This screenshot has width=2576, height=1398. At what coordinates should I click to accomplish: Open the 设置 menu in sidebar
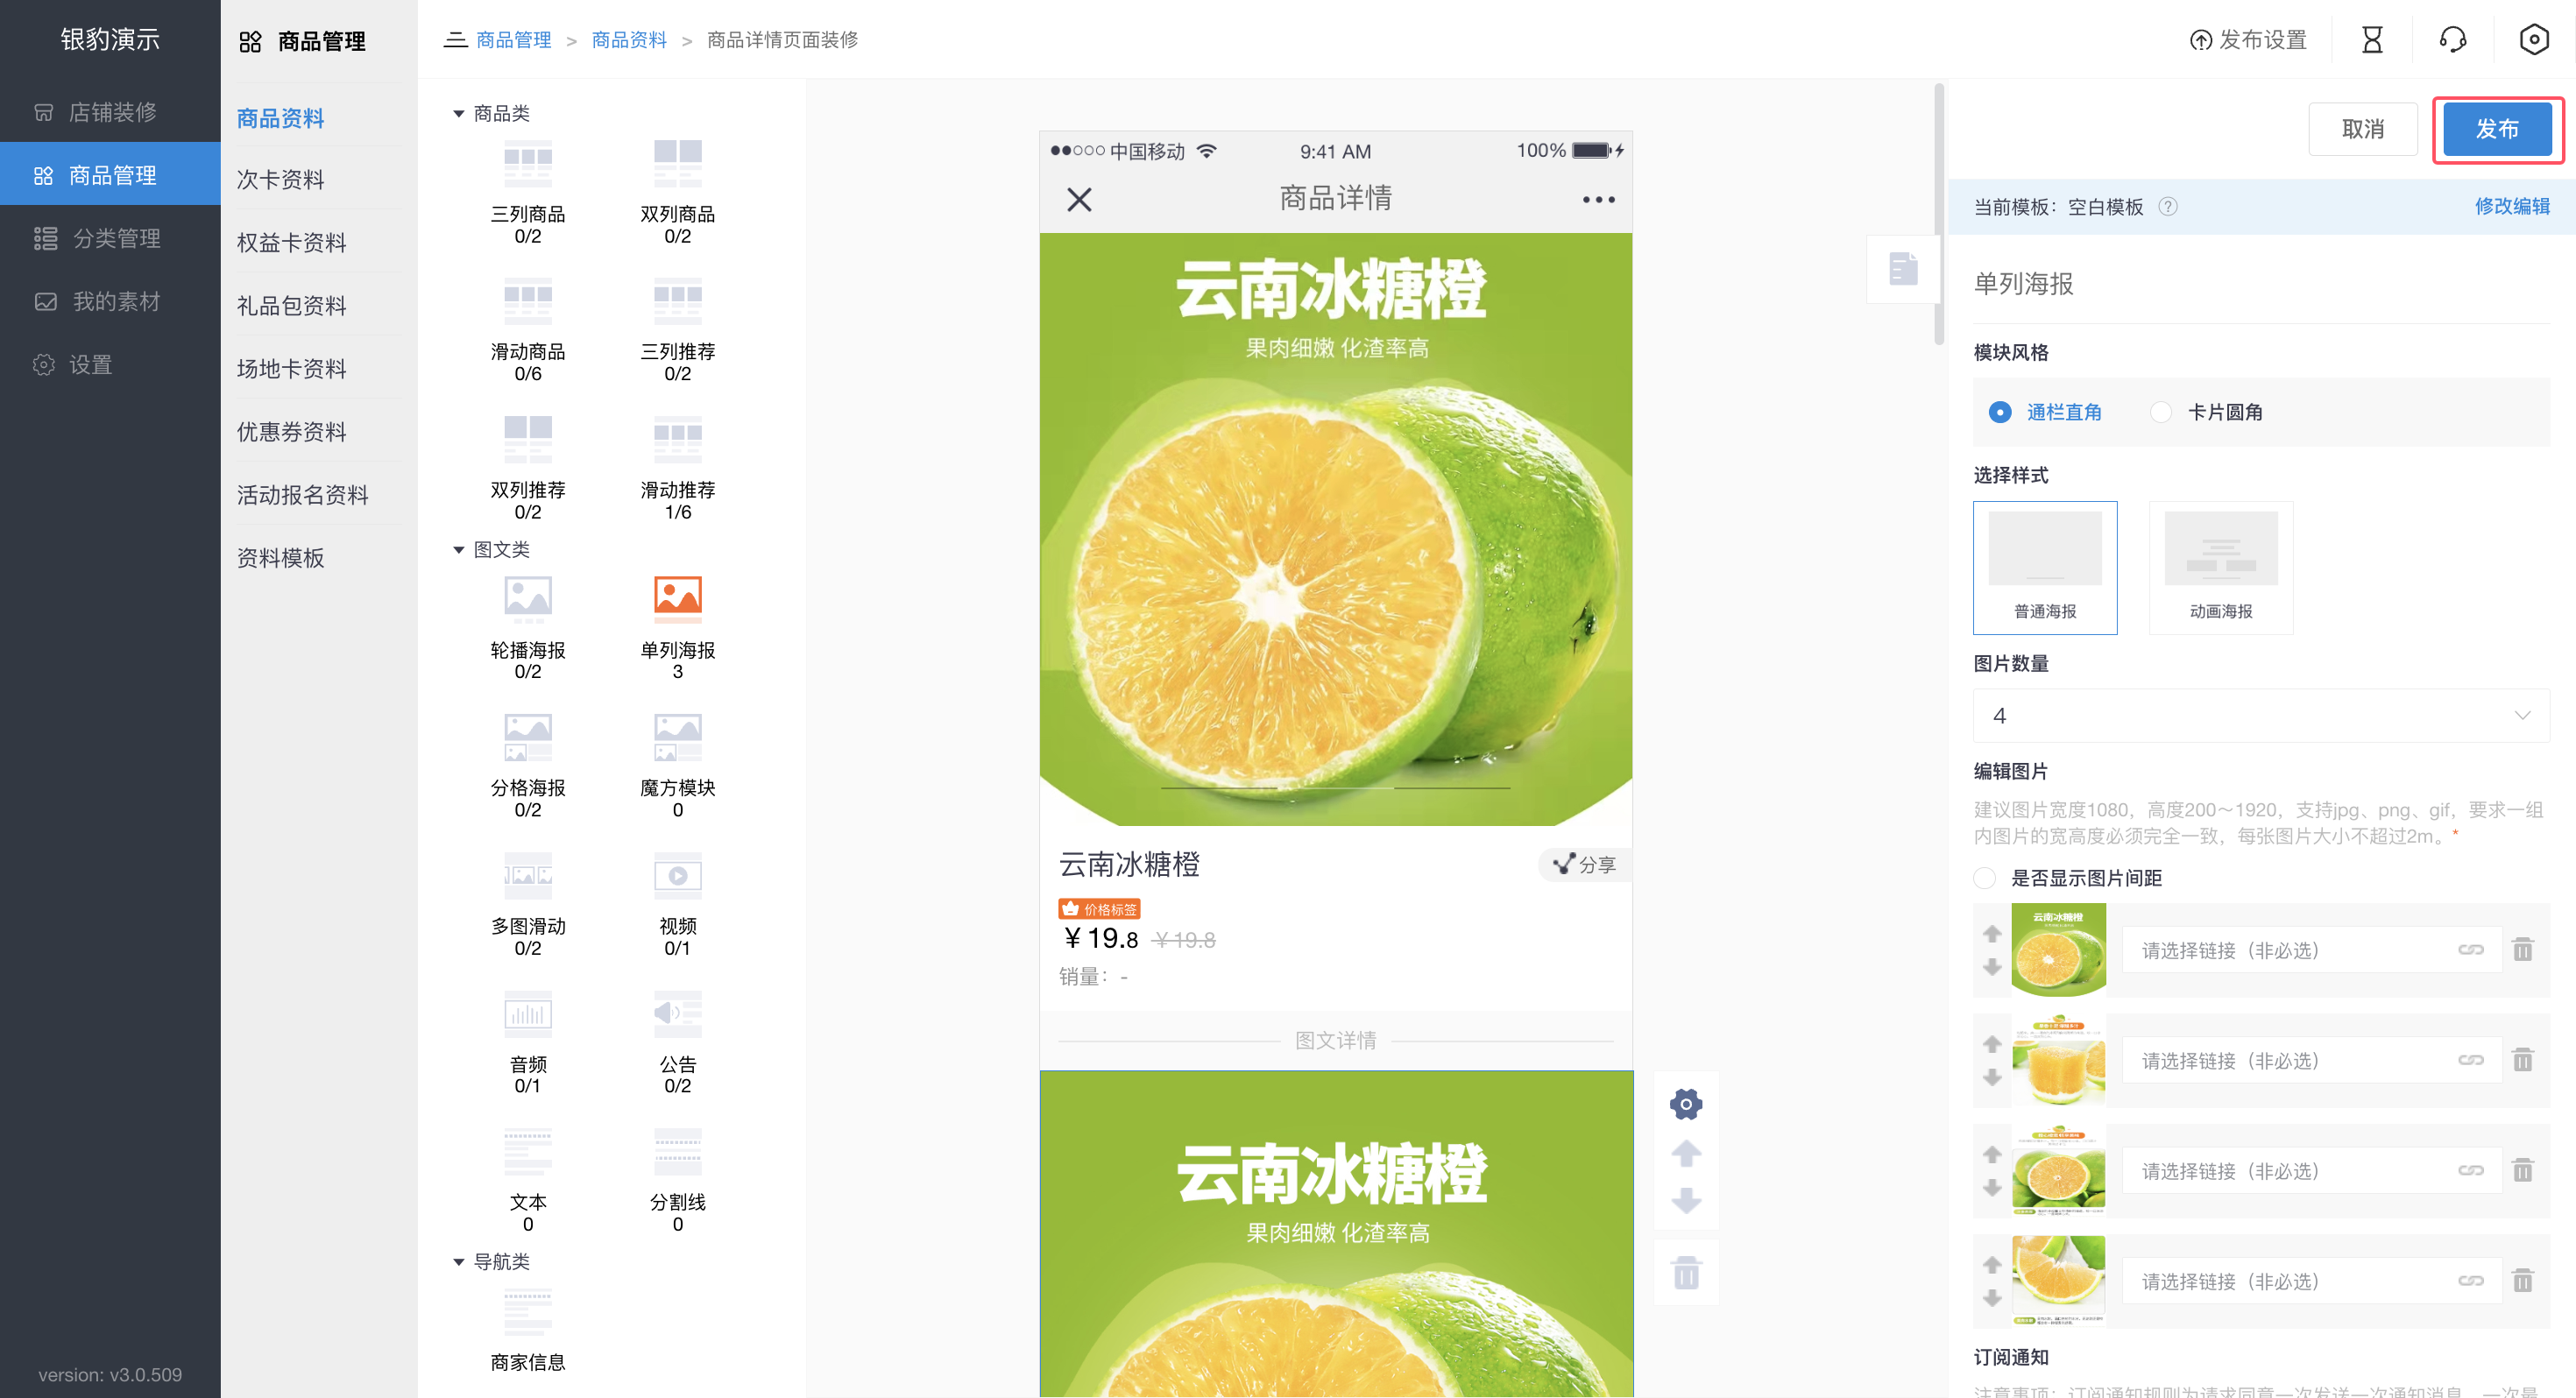tap(110, 364)
